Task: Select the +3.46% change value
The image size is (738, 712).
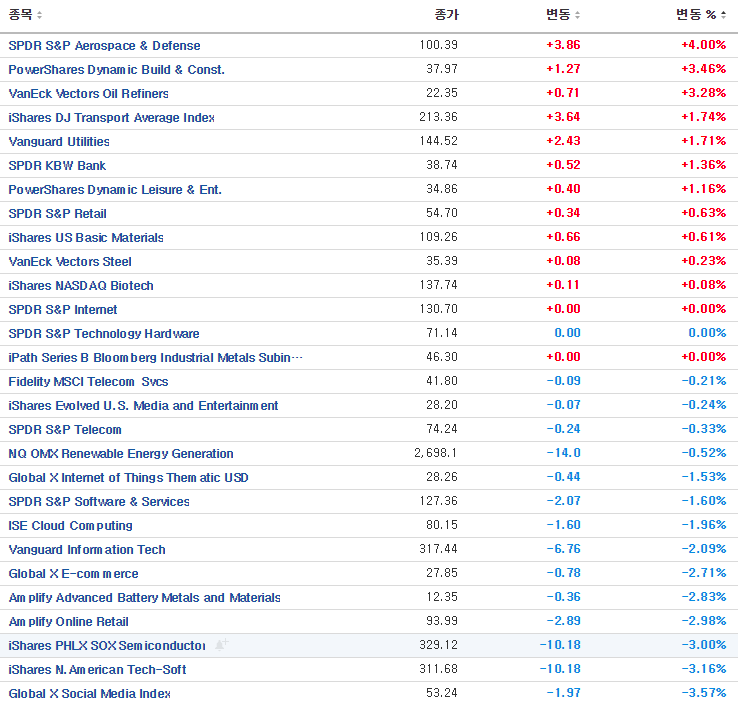Action: (704, 69)
